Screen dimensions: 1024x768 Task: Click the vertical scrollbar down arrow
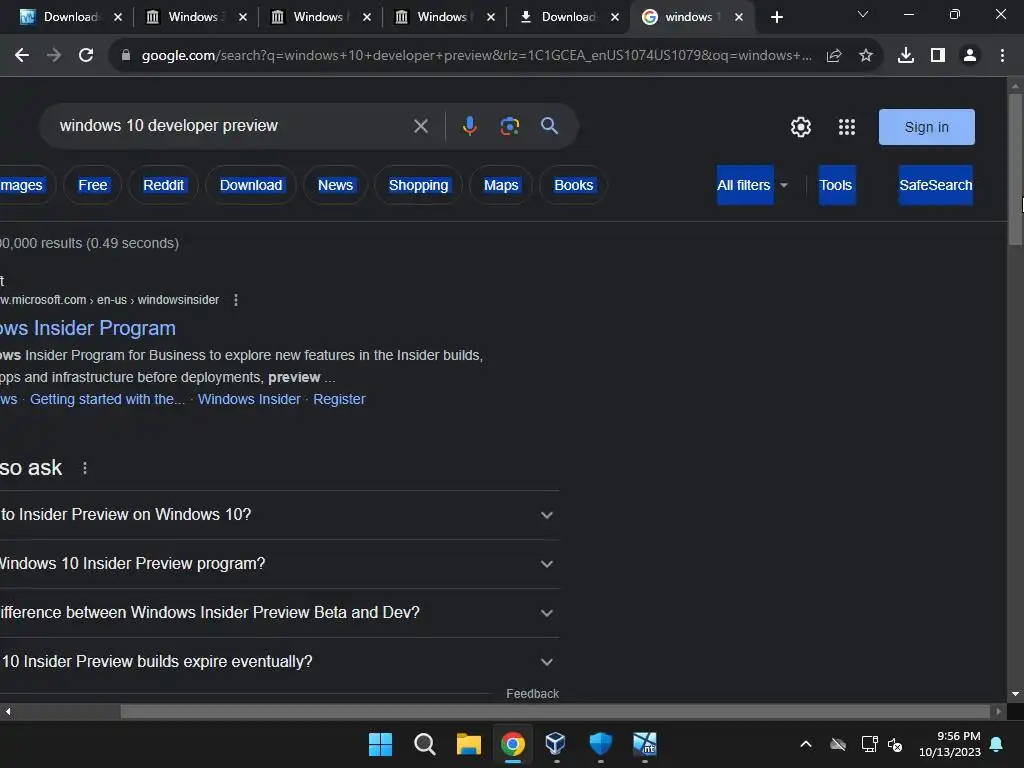coord(1015,694)
